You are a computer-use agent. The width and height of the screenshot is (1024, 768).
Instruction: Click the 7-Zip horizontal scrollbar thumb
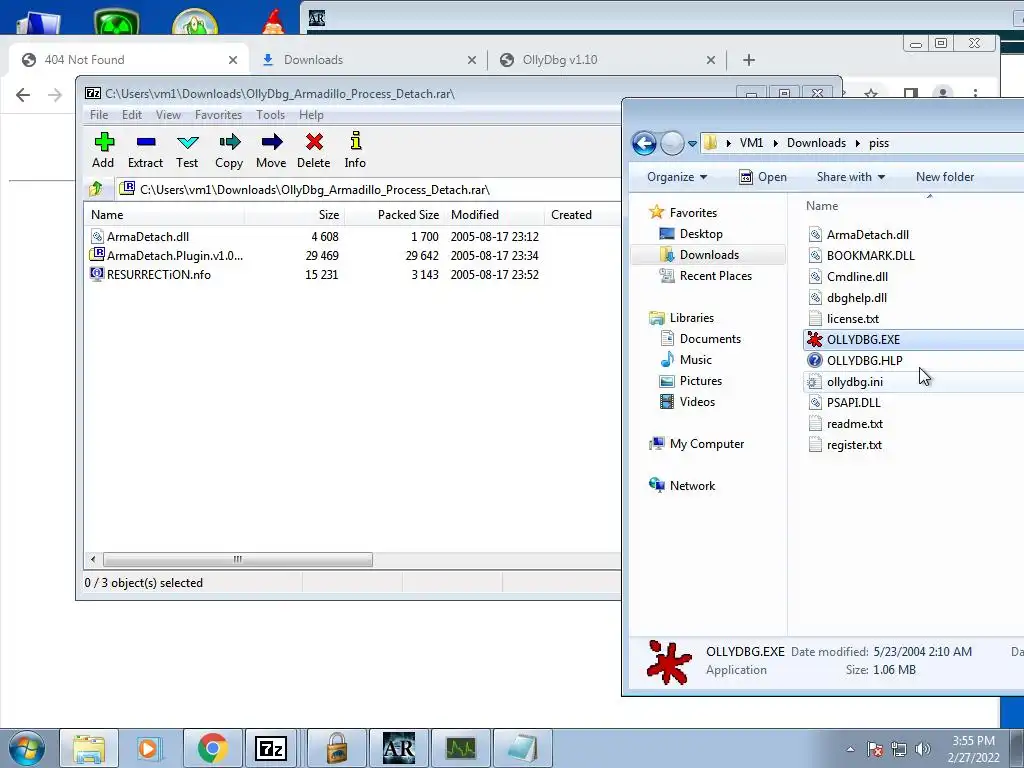[x=238, y=560]
